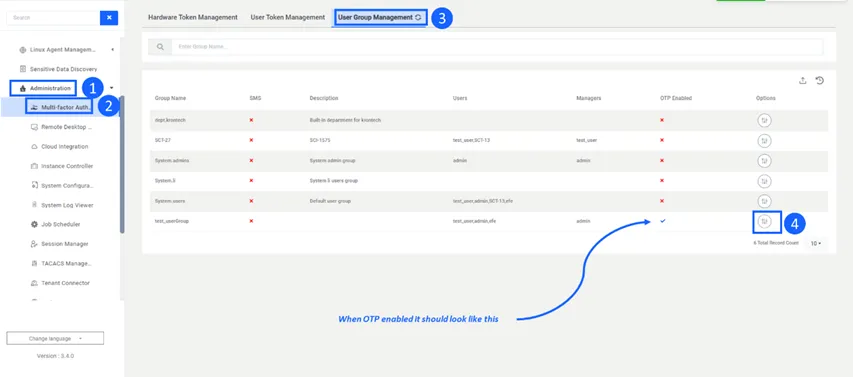Image resolution: width=853 pixels, height=377 pixels.
Task: Focus the Enter Group Name field
Action: click(x=497, y=47)
